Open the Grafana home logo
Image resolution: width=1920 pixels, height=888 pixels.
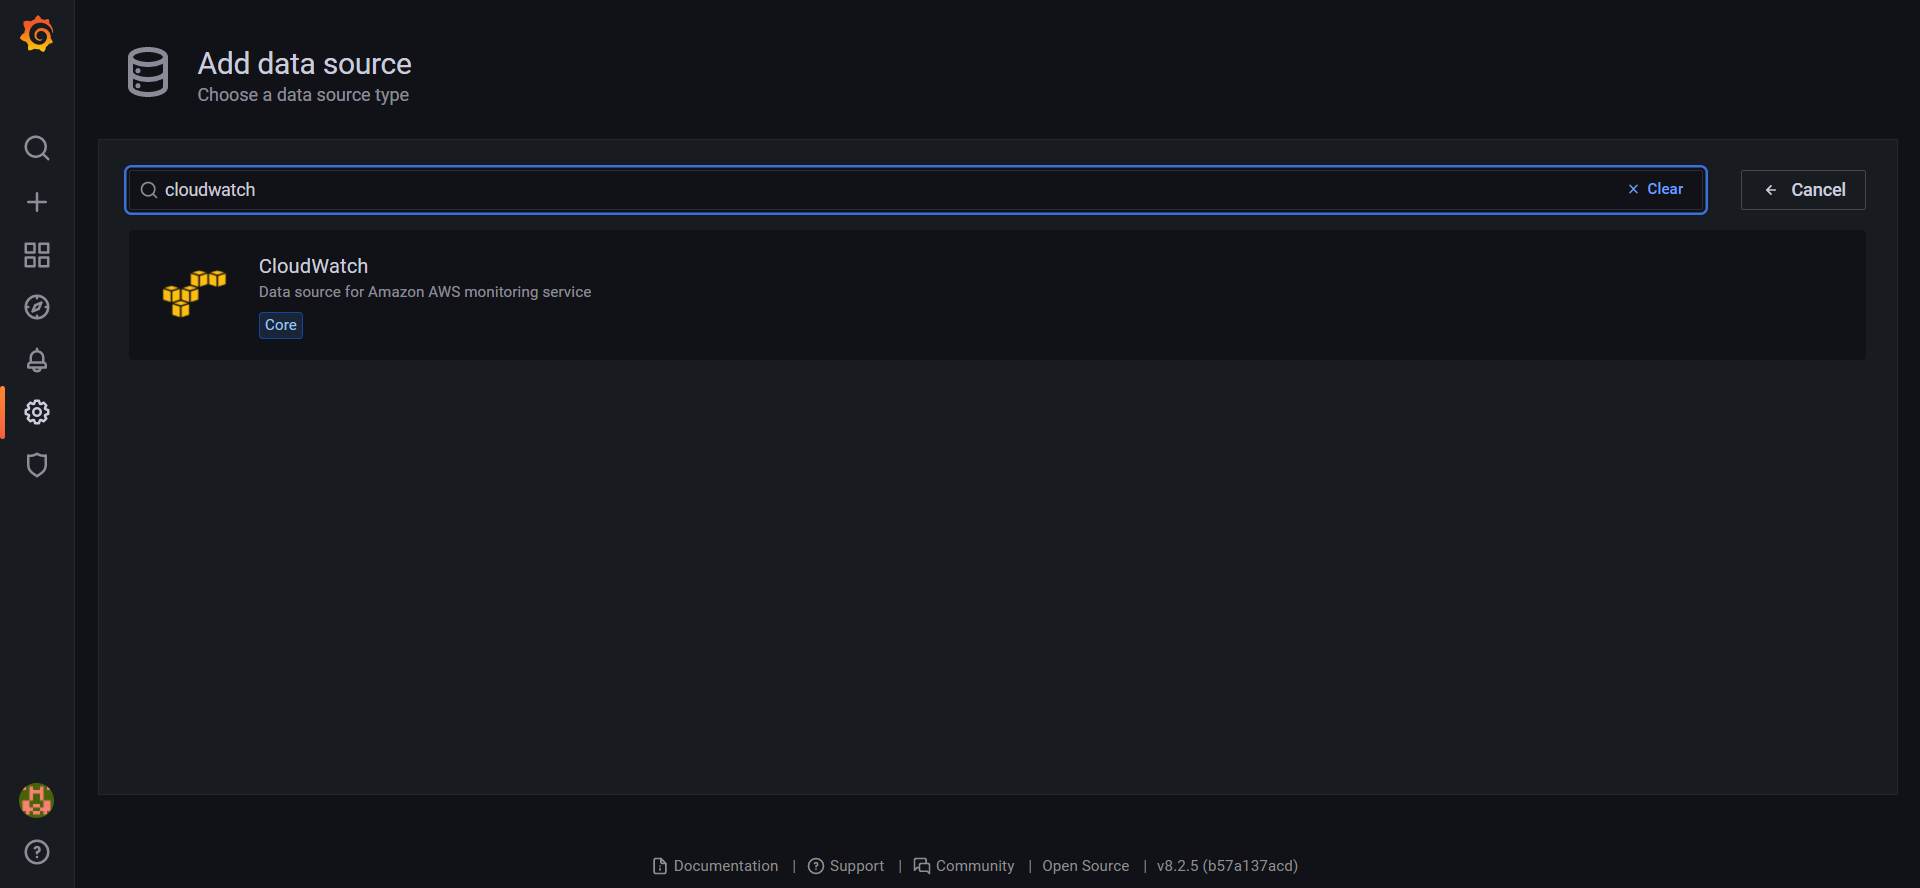coord(37,34)
